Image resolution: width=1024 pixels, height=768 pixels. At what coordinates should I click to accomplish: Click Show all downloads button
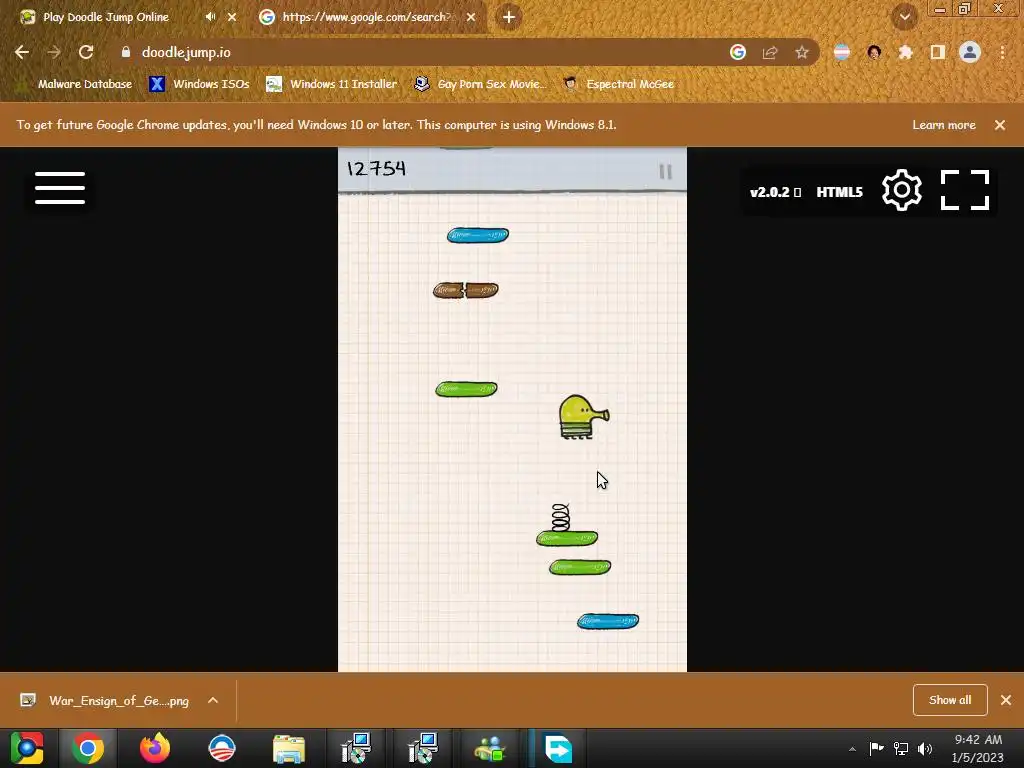(950, 700)
